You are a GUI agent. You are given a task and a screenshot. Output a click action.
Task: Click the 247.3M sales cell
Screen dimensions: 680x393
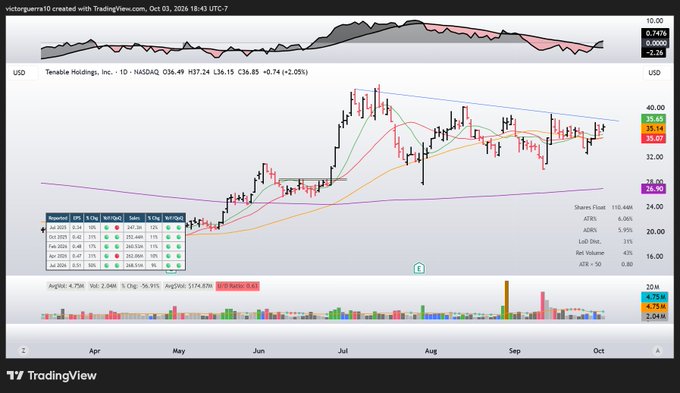[x=134, y=227]
